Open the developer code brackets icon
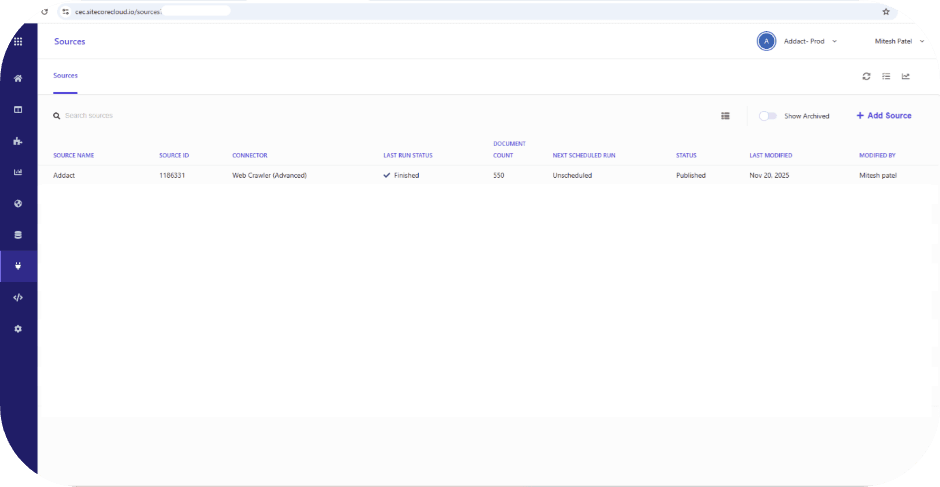 tap(18, 297)
